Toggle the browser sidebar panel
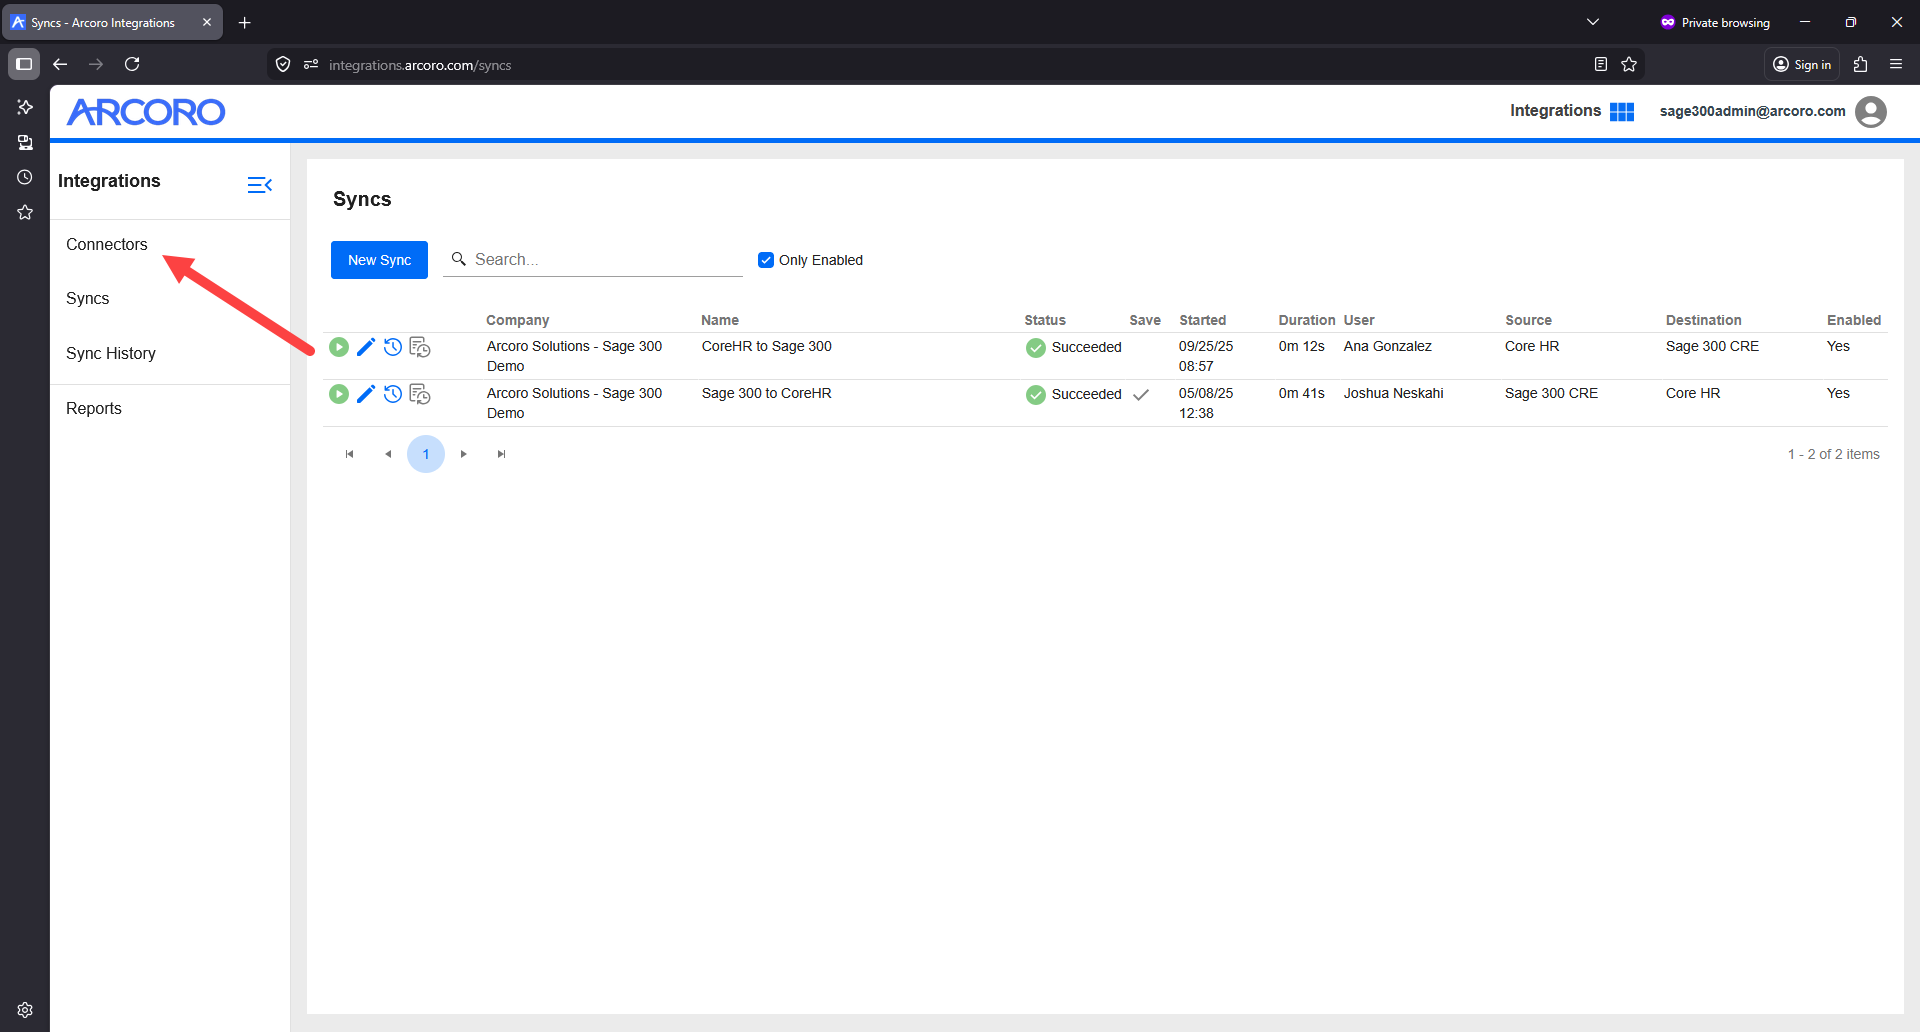 (x=24, y=64)
